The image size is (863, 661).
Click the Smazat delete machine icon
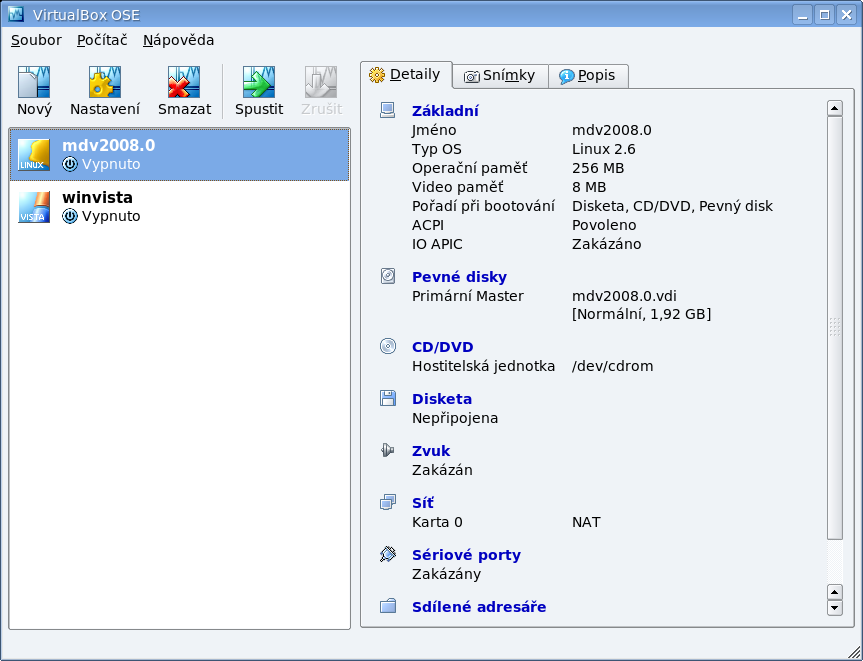click(x=184, y=82)
